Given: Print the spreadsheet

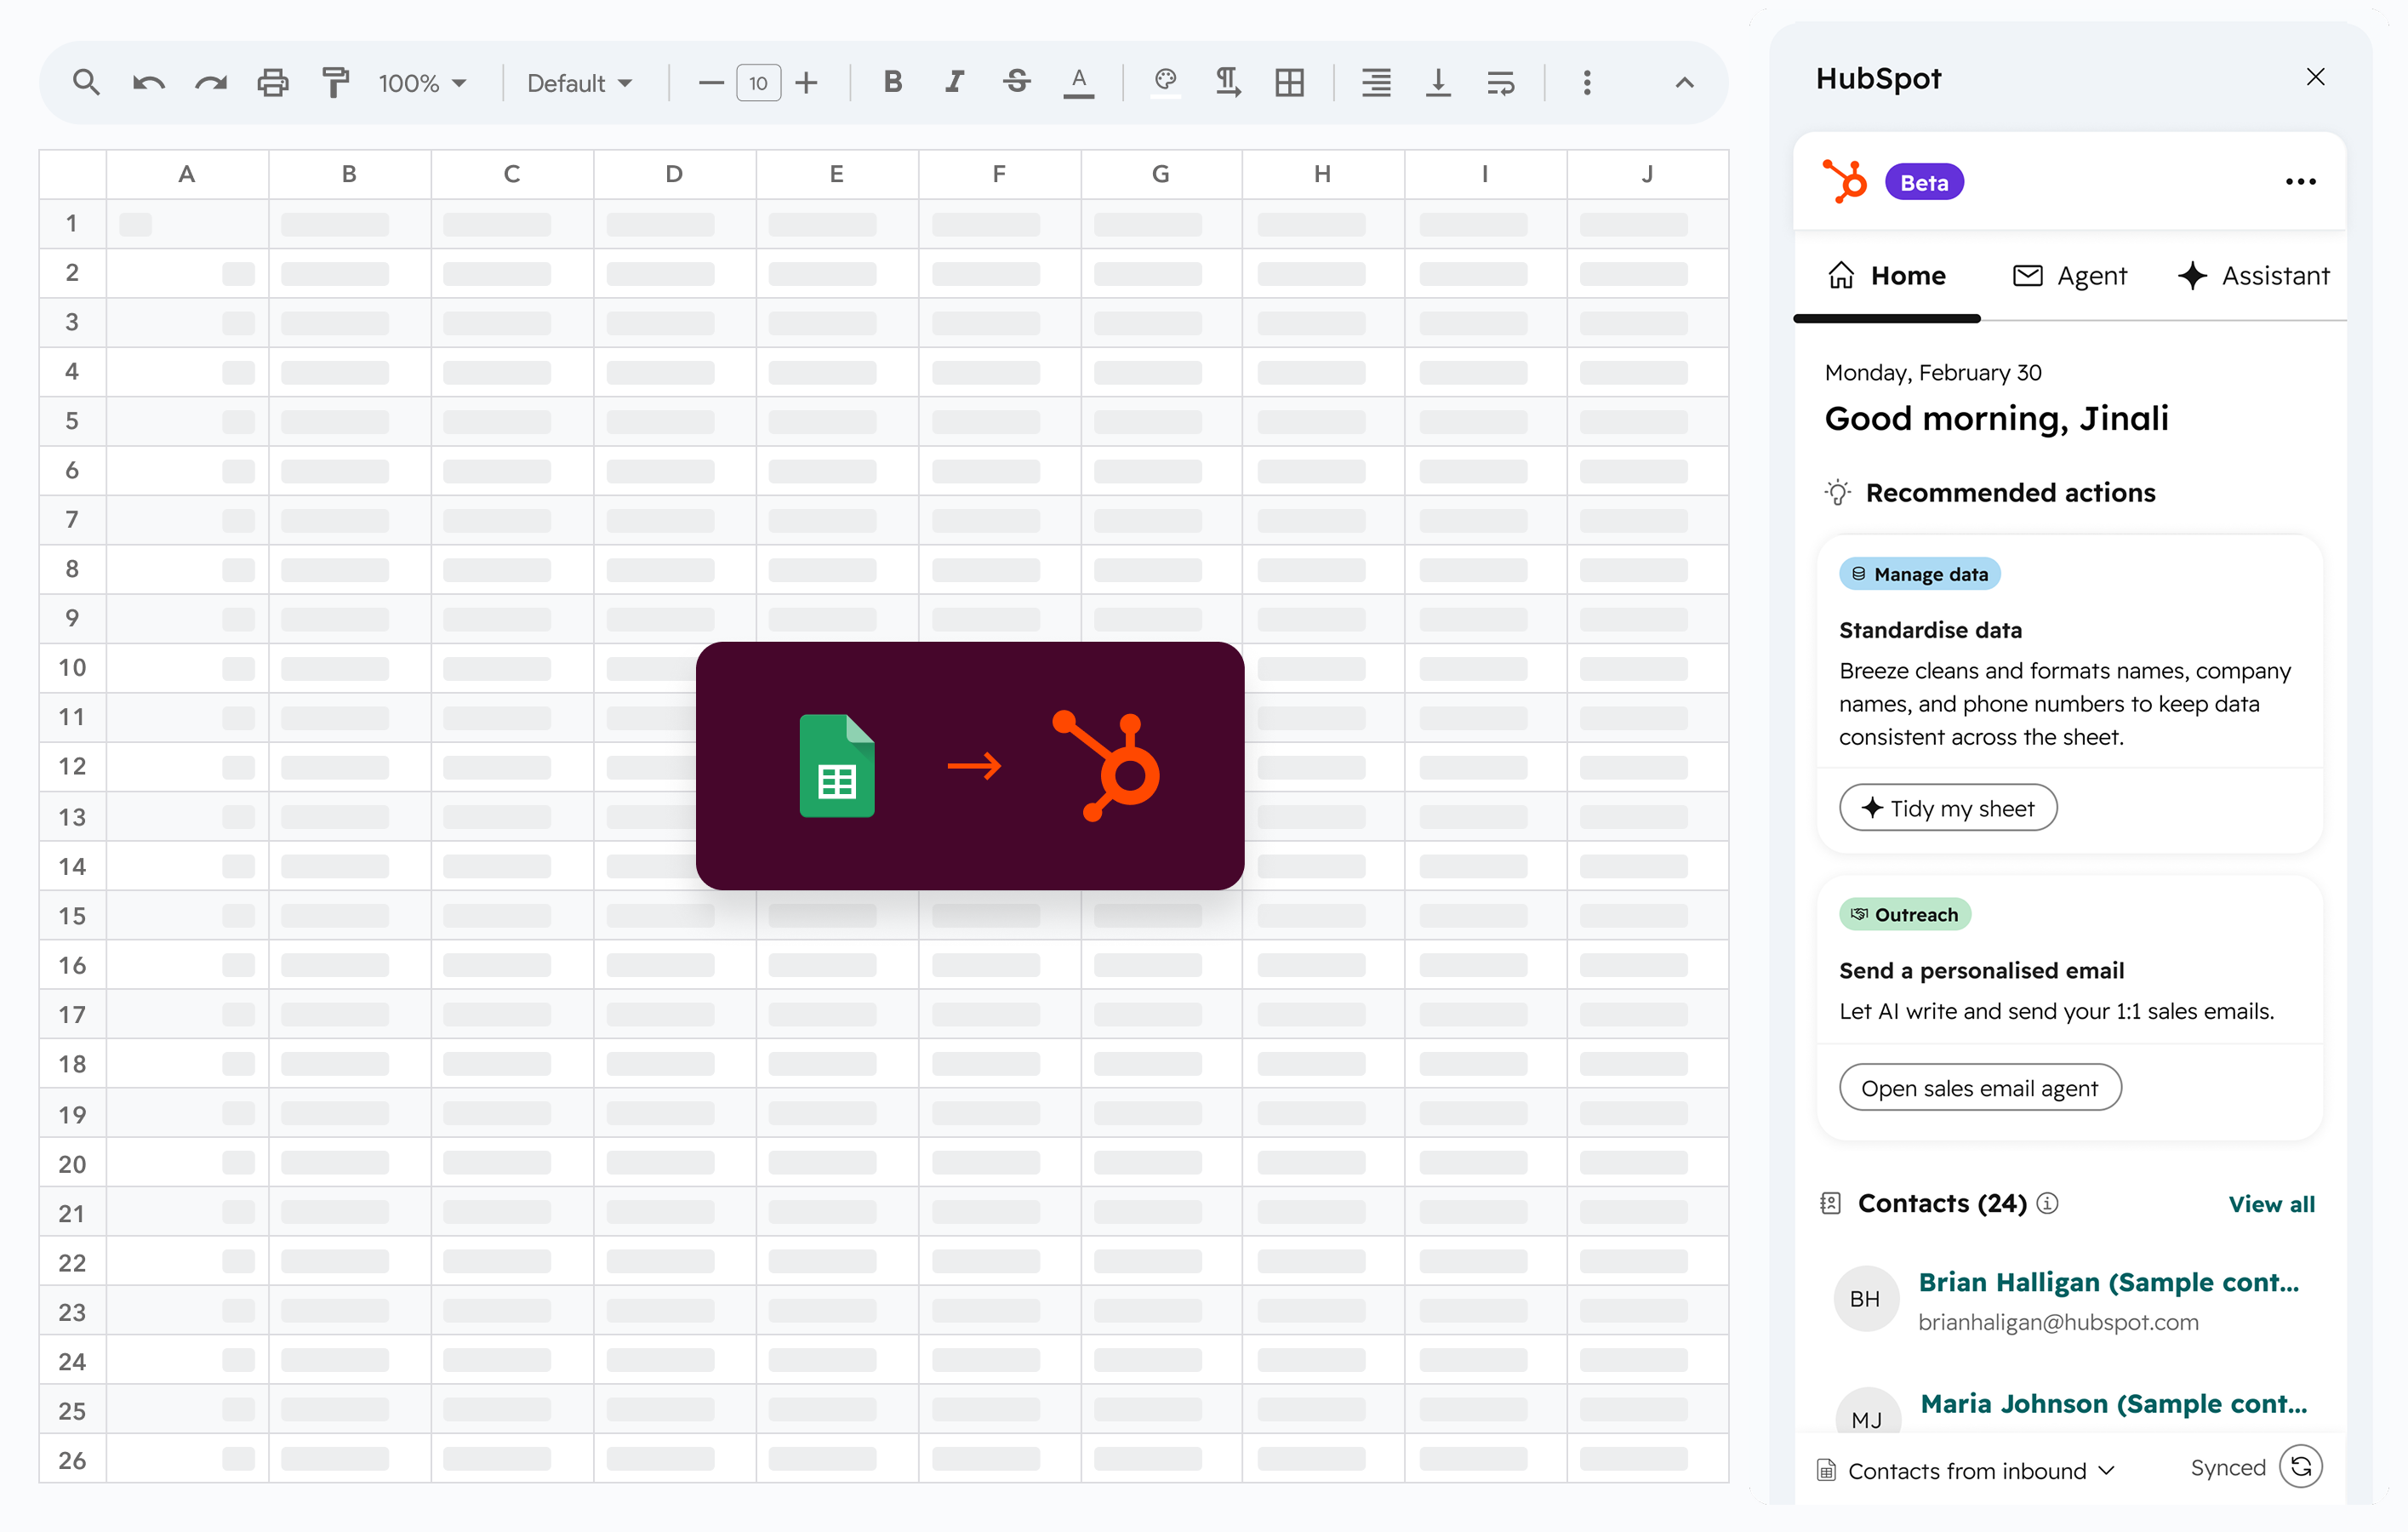Looking at the screenshot, I should (x=273, y=82).
